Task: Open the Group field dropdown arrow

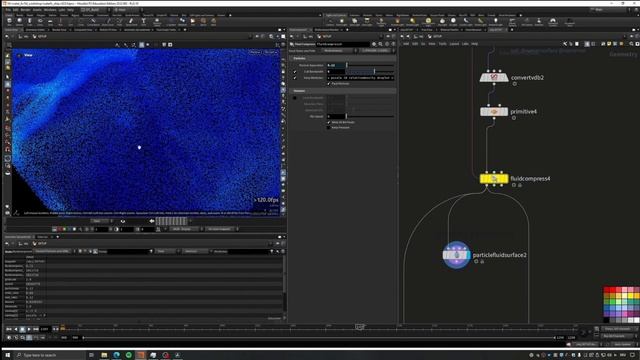Action: tap(151, 251)
